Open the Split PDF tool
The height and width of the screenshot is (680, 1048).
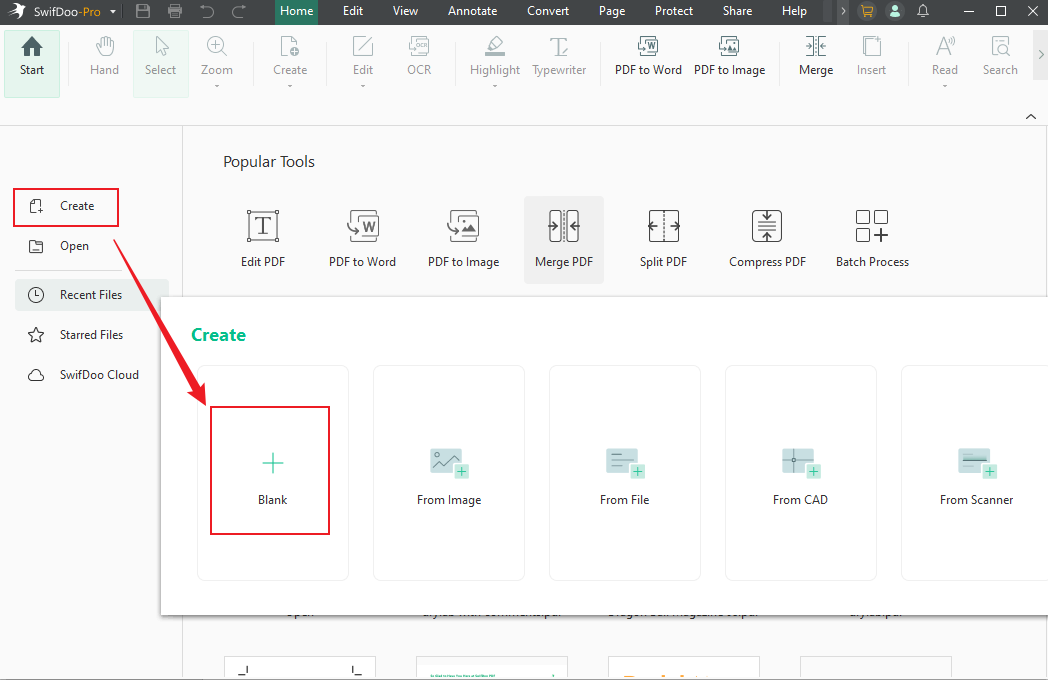663,237
